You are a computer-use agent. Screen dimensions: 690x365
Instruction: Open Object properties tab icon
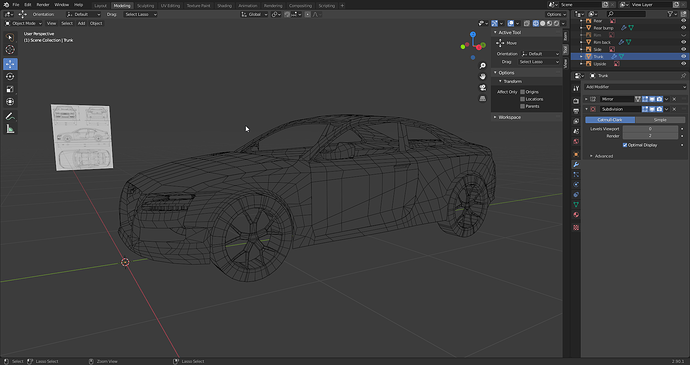coord(576,155)
